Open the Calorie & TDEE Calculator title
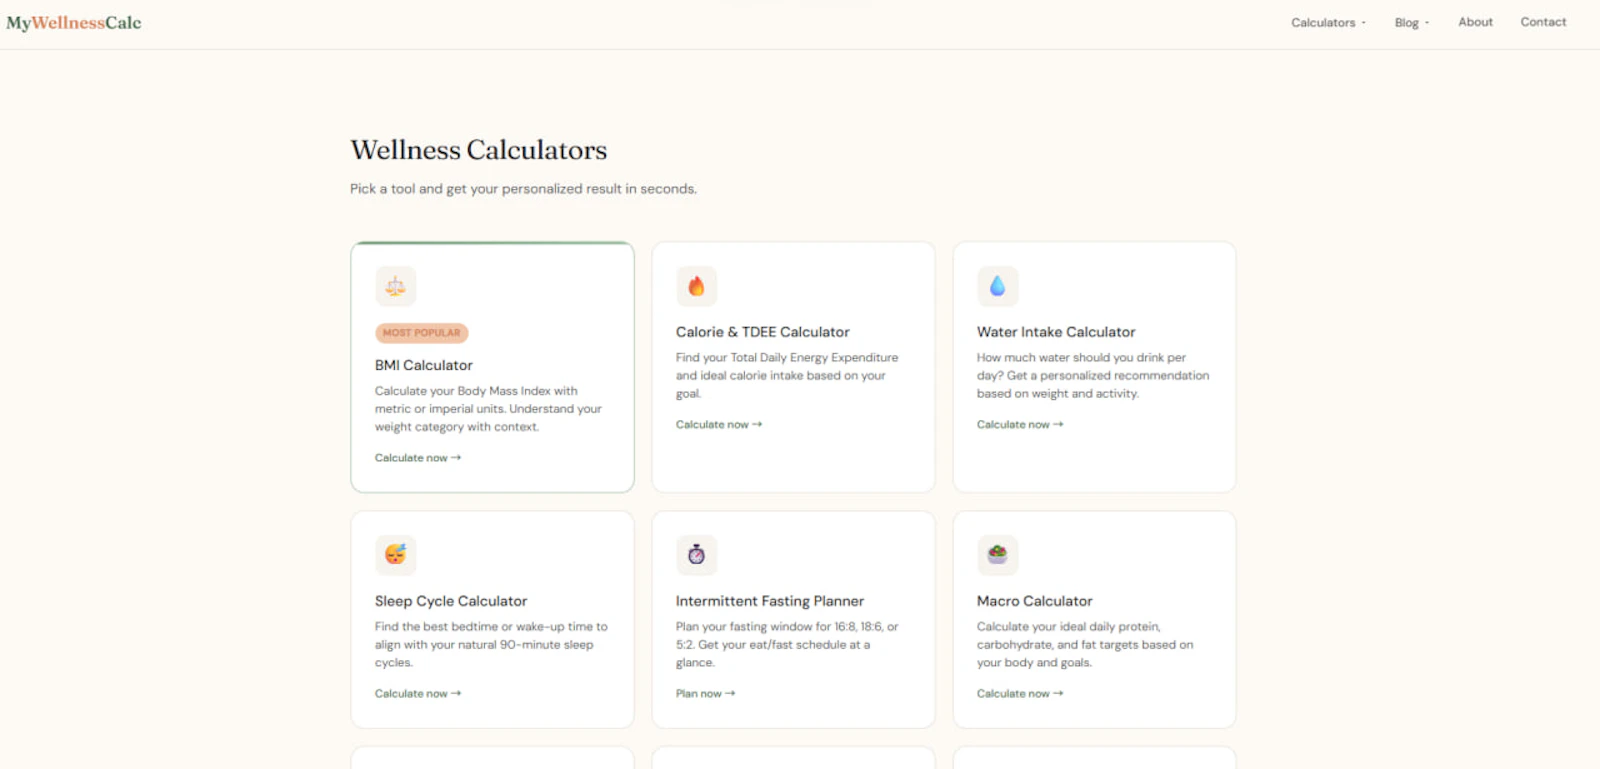This screenshot has height=769, width=1600. [763, 332]
